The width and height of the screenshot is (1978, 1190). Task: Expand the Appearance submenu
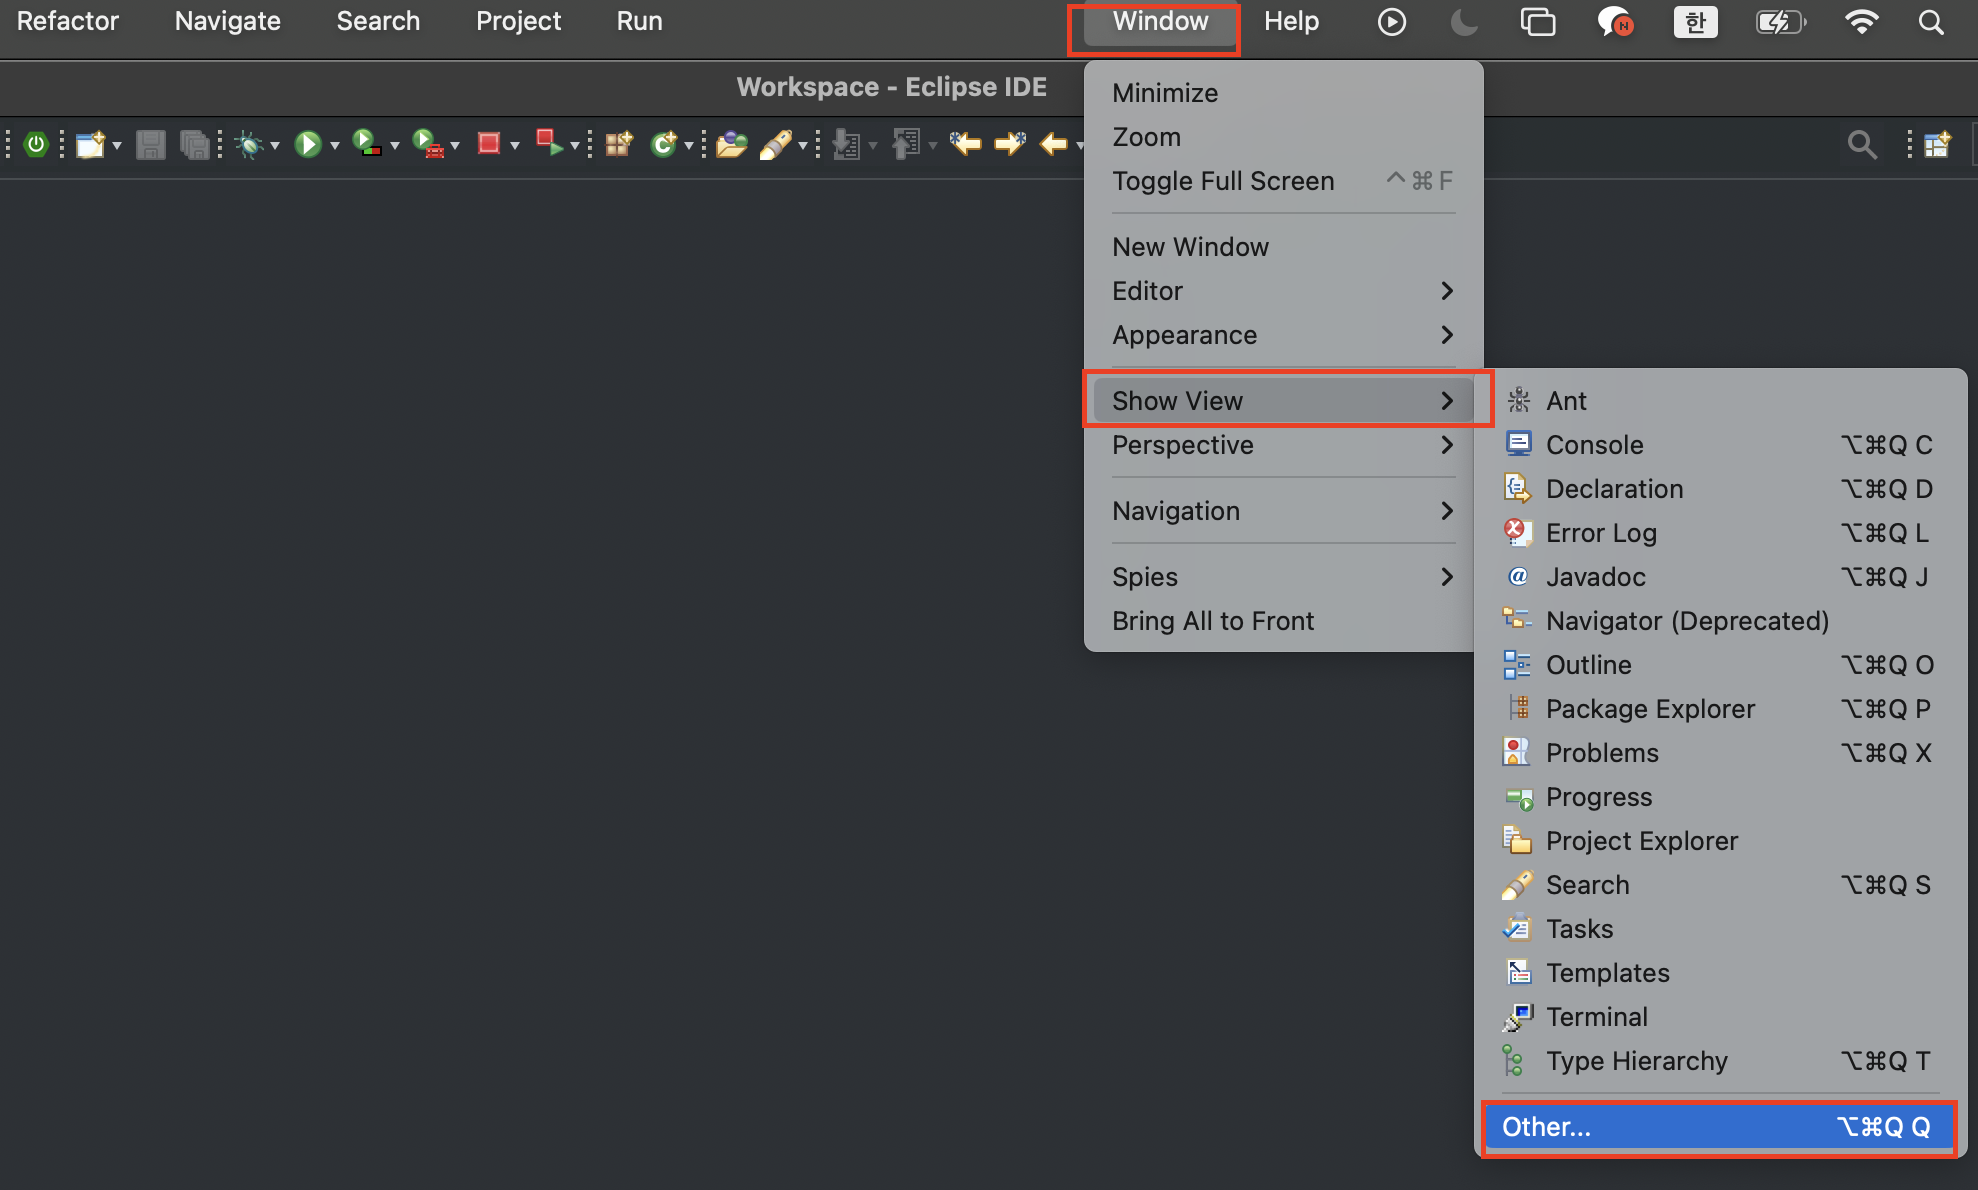[1283, 335]
